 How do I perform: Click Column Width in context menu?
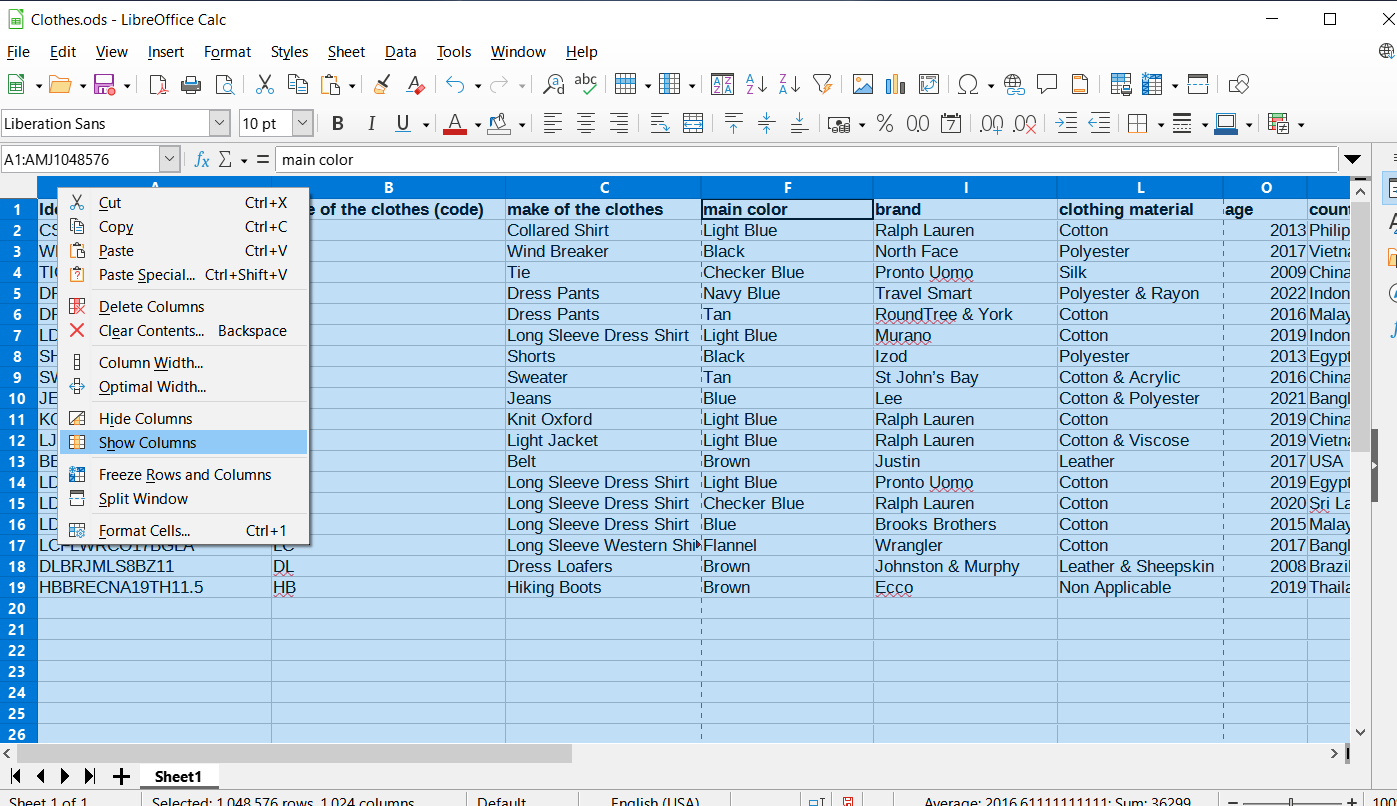[x=184, y=363]
